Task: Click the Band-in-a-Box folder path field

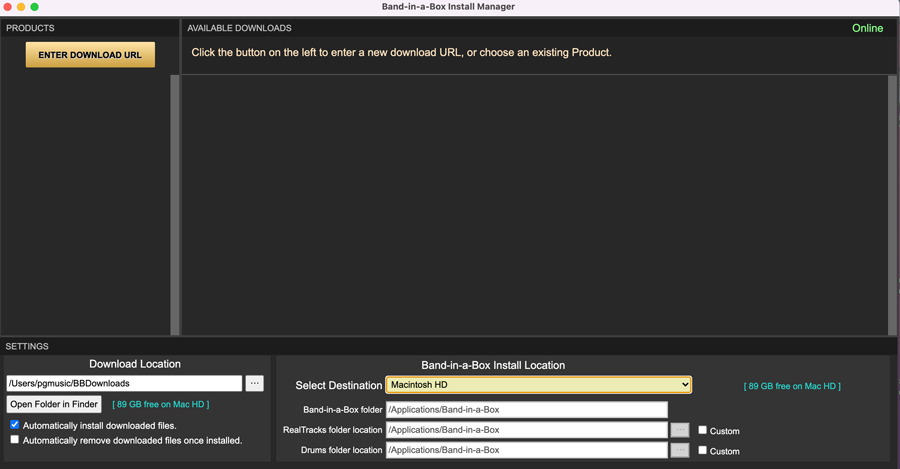Action: (527, 409)
